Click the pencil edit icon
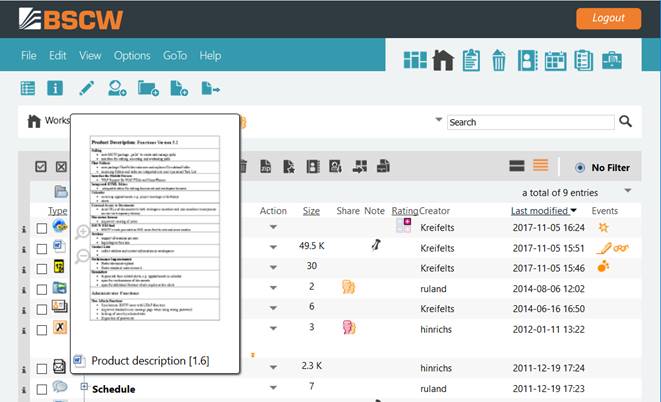Viewport: 661px width, 402px height. click(x=87, y=89)
